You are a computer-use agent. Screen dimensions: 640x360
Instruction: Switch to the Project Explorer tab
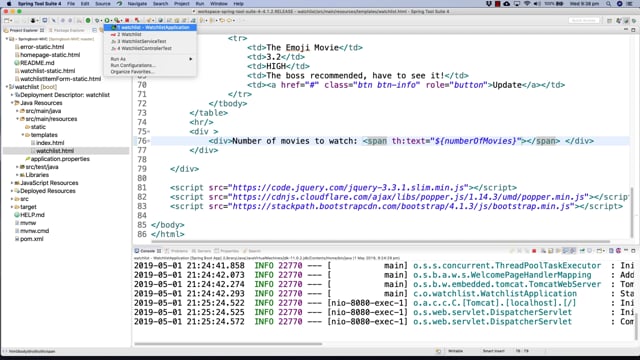(24, 30)
